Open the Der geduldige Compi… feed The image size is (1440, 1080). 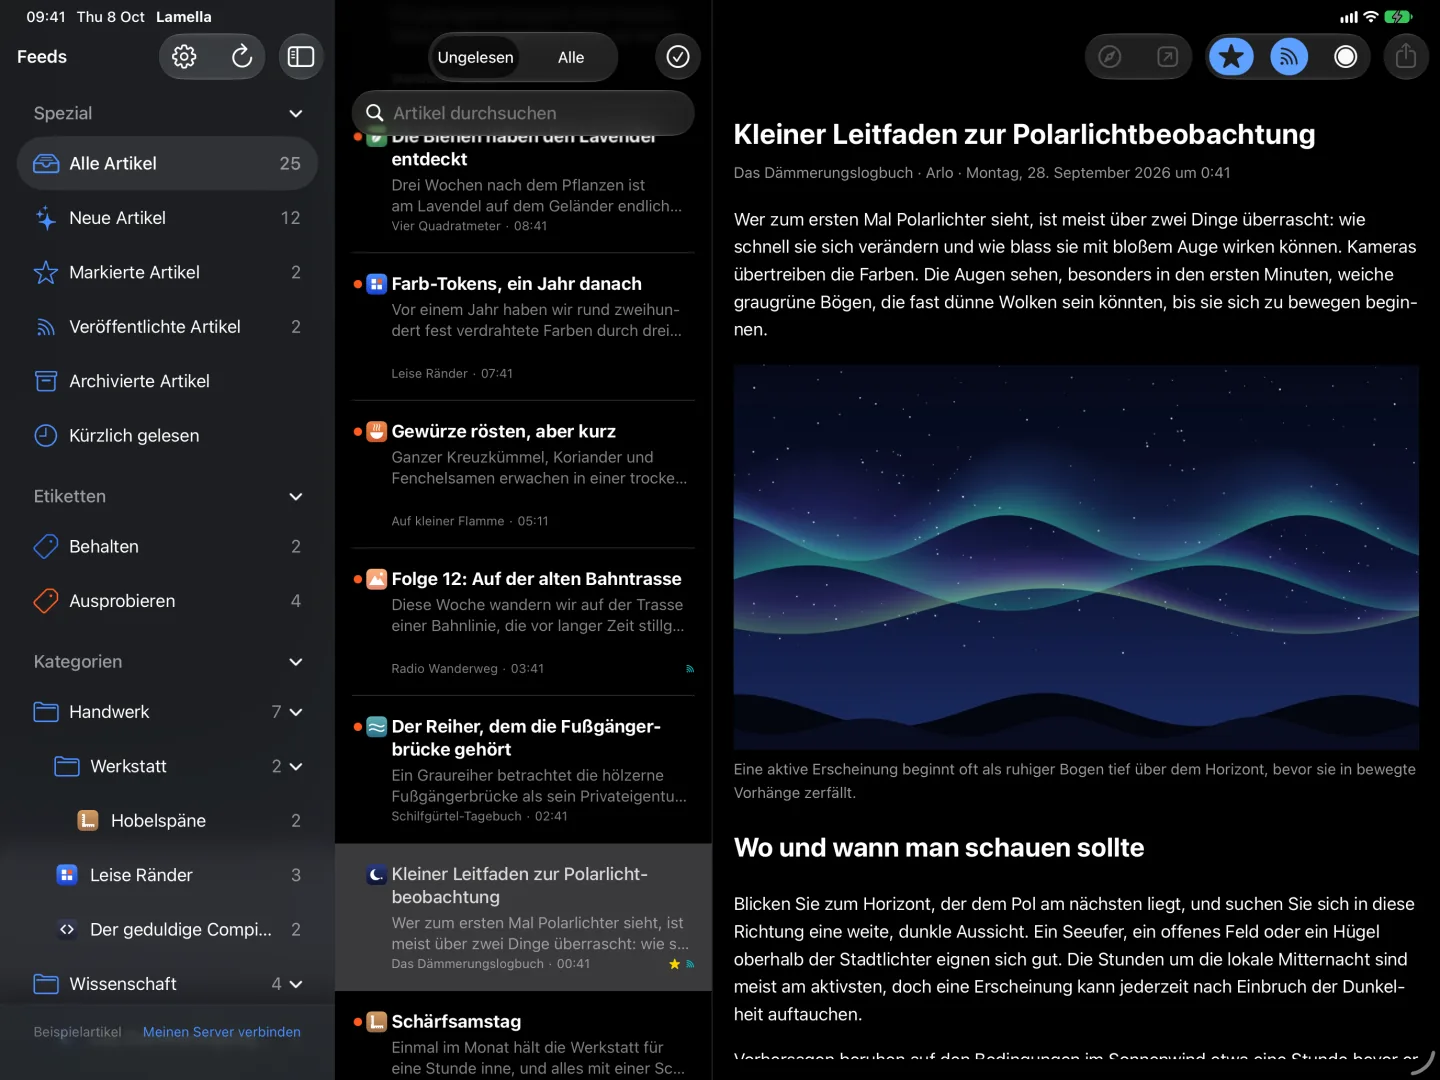coord(167,930)
